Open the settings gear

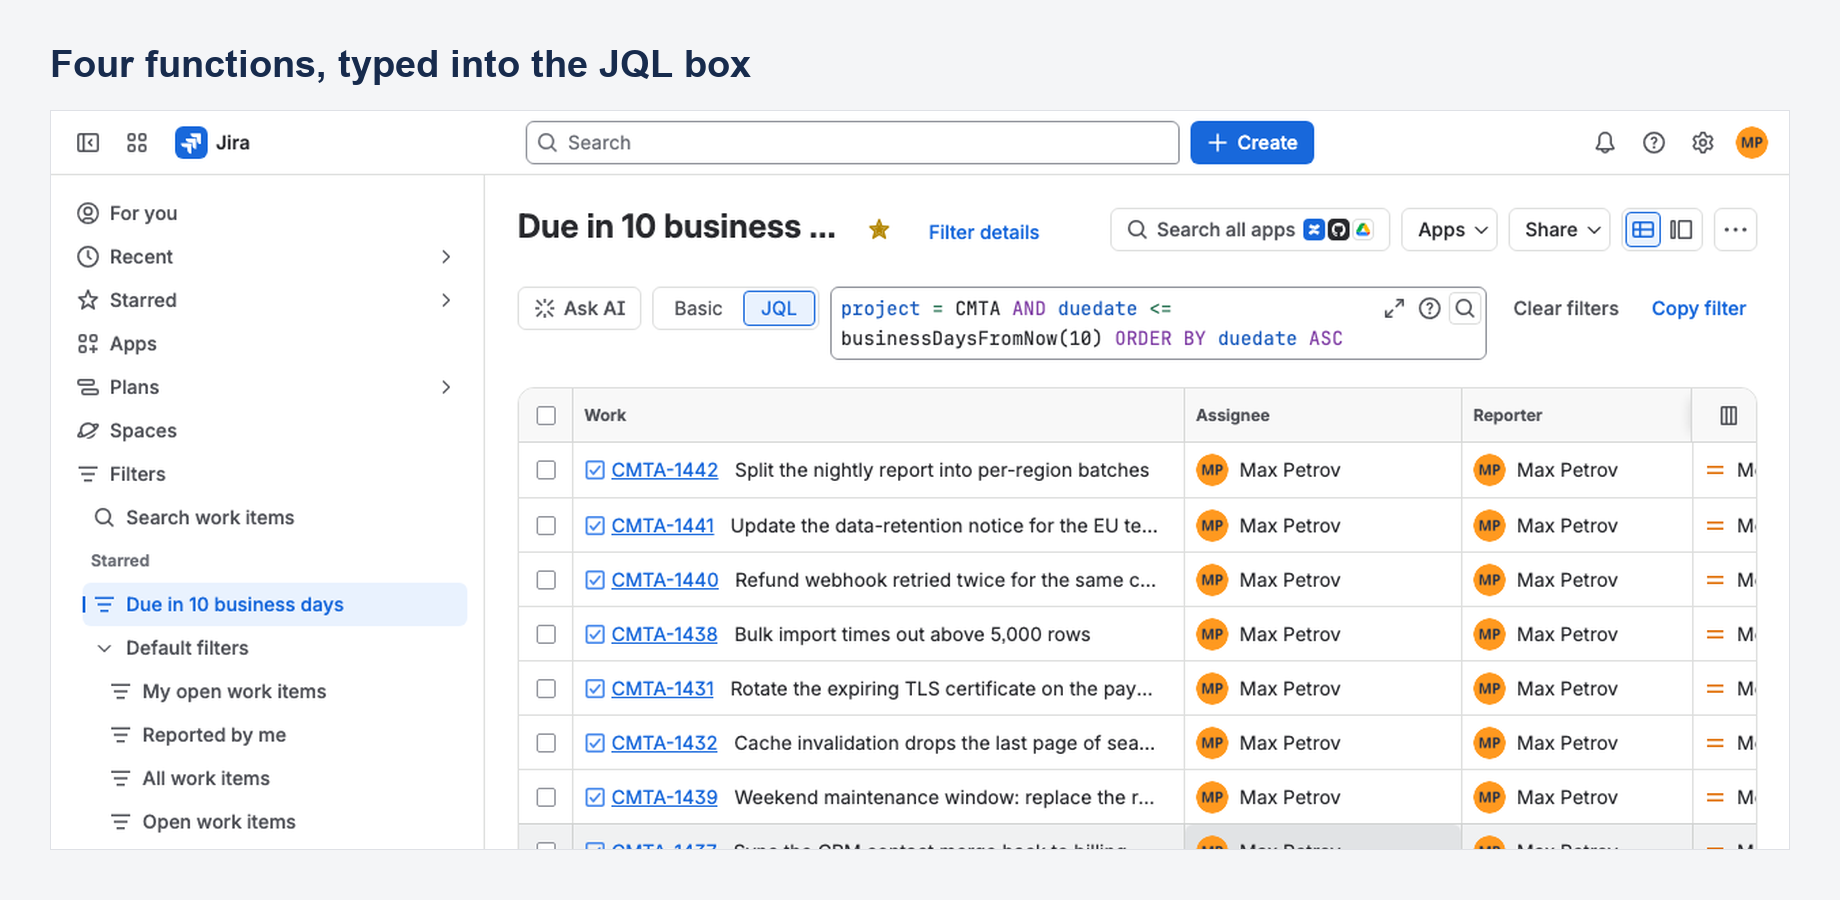pyautogui.click(x=1703, y=143)
